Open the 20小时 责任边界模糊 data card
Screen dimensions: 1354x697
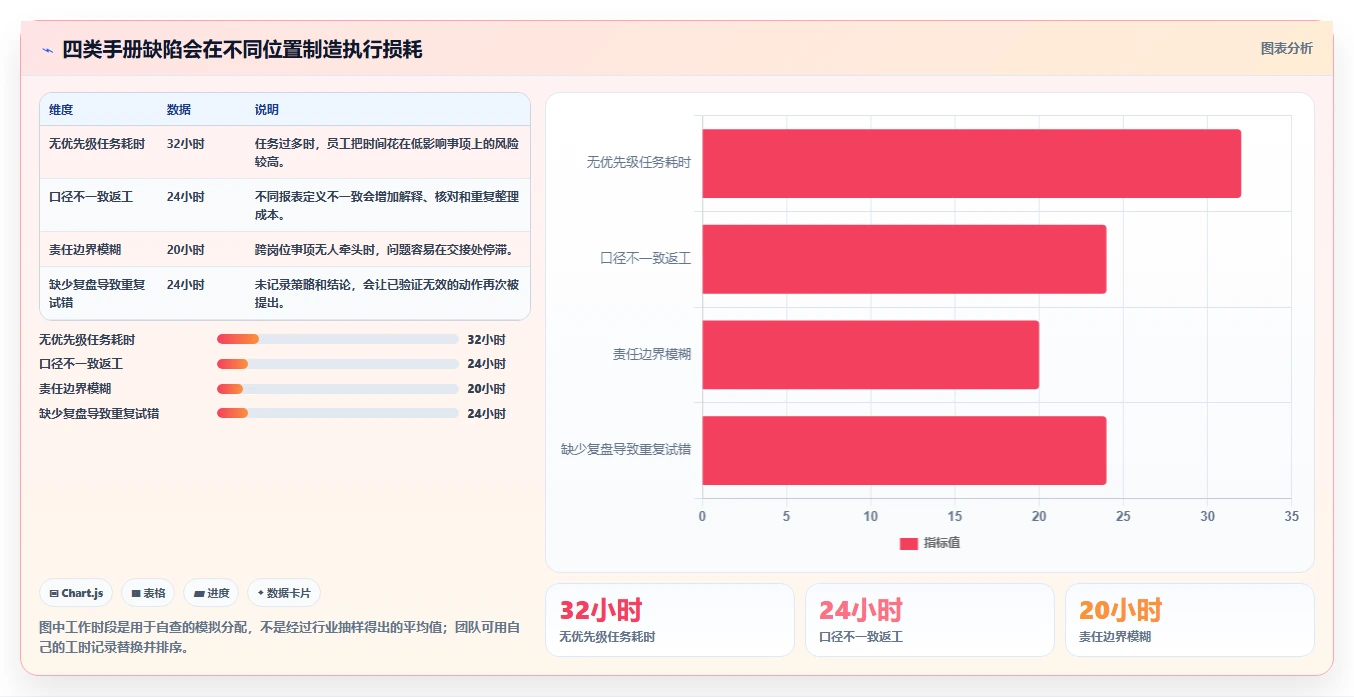[1190, 620]
